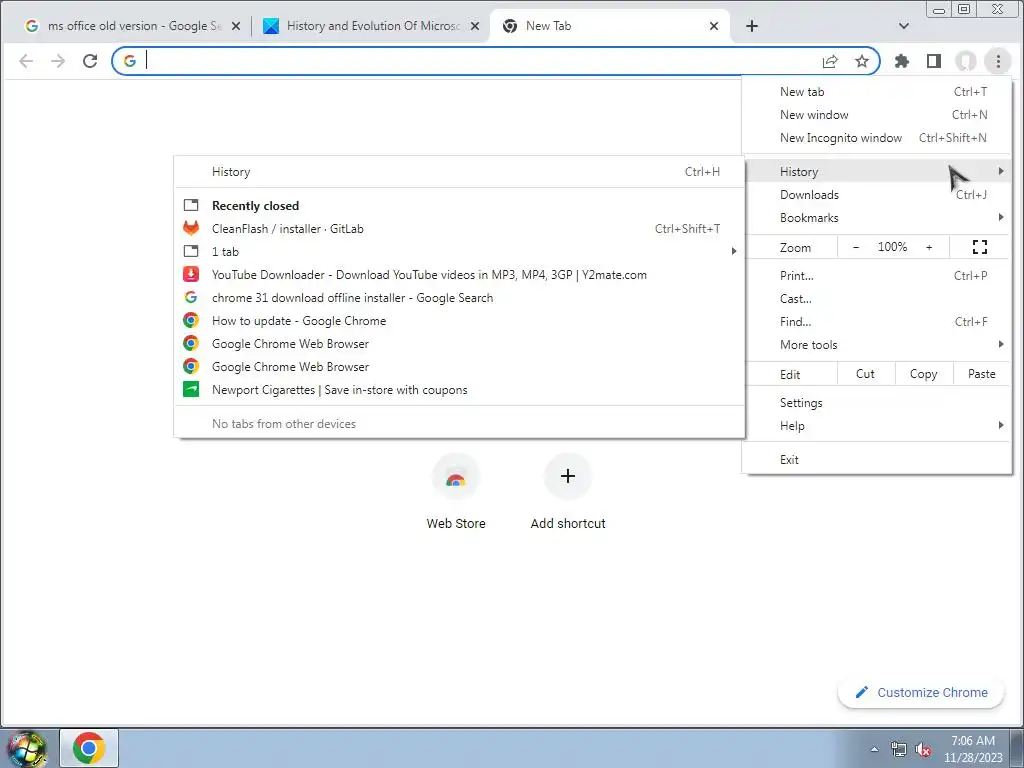Expand the History submenu arrow

1000,171
